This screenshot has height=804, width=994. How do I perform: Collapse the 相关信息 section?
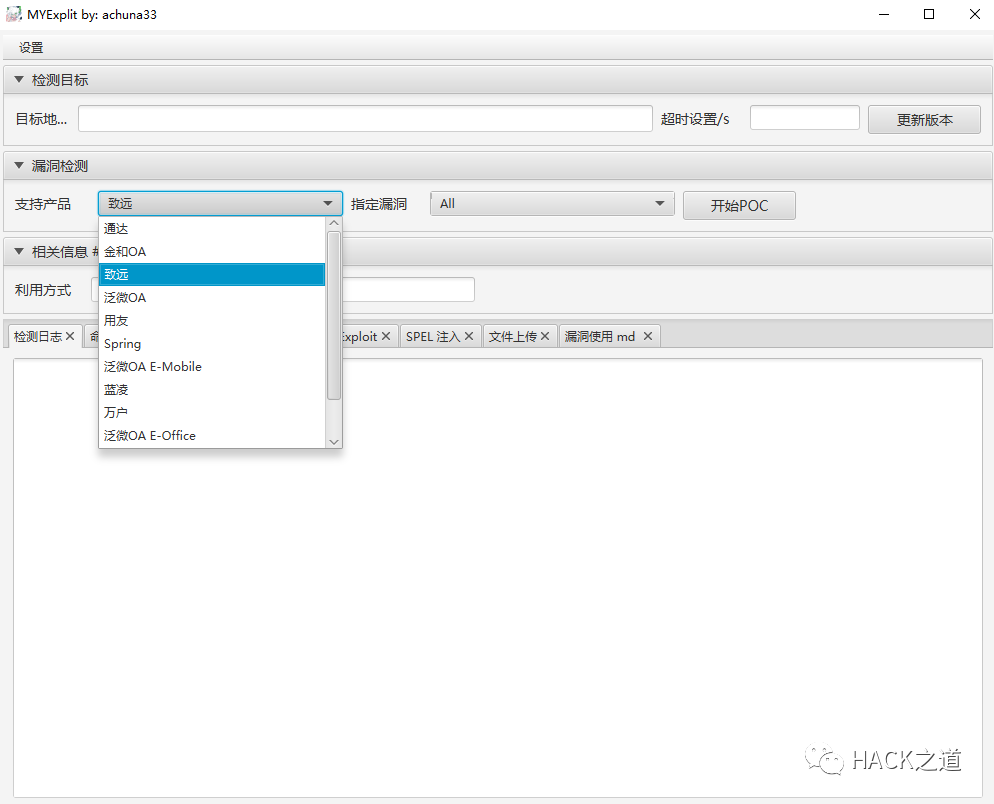(x=19, y=252)
